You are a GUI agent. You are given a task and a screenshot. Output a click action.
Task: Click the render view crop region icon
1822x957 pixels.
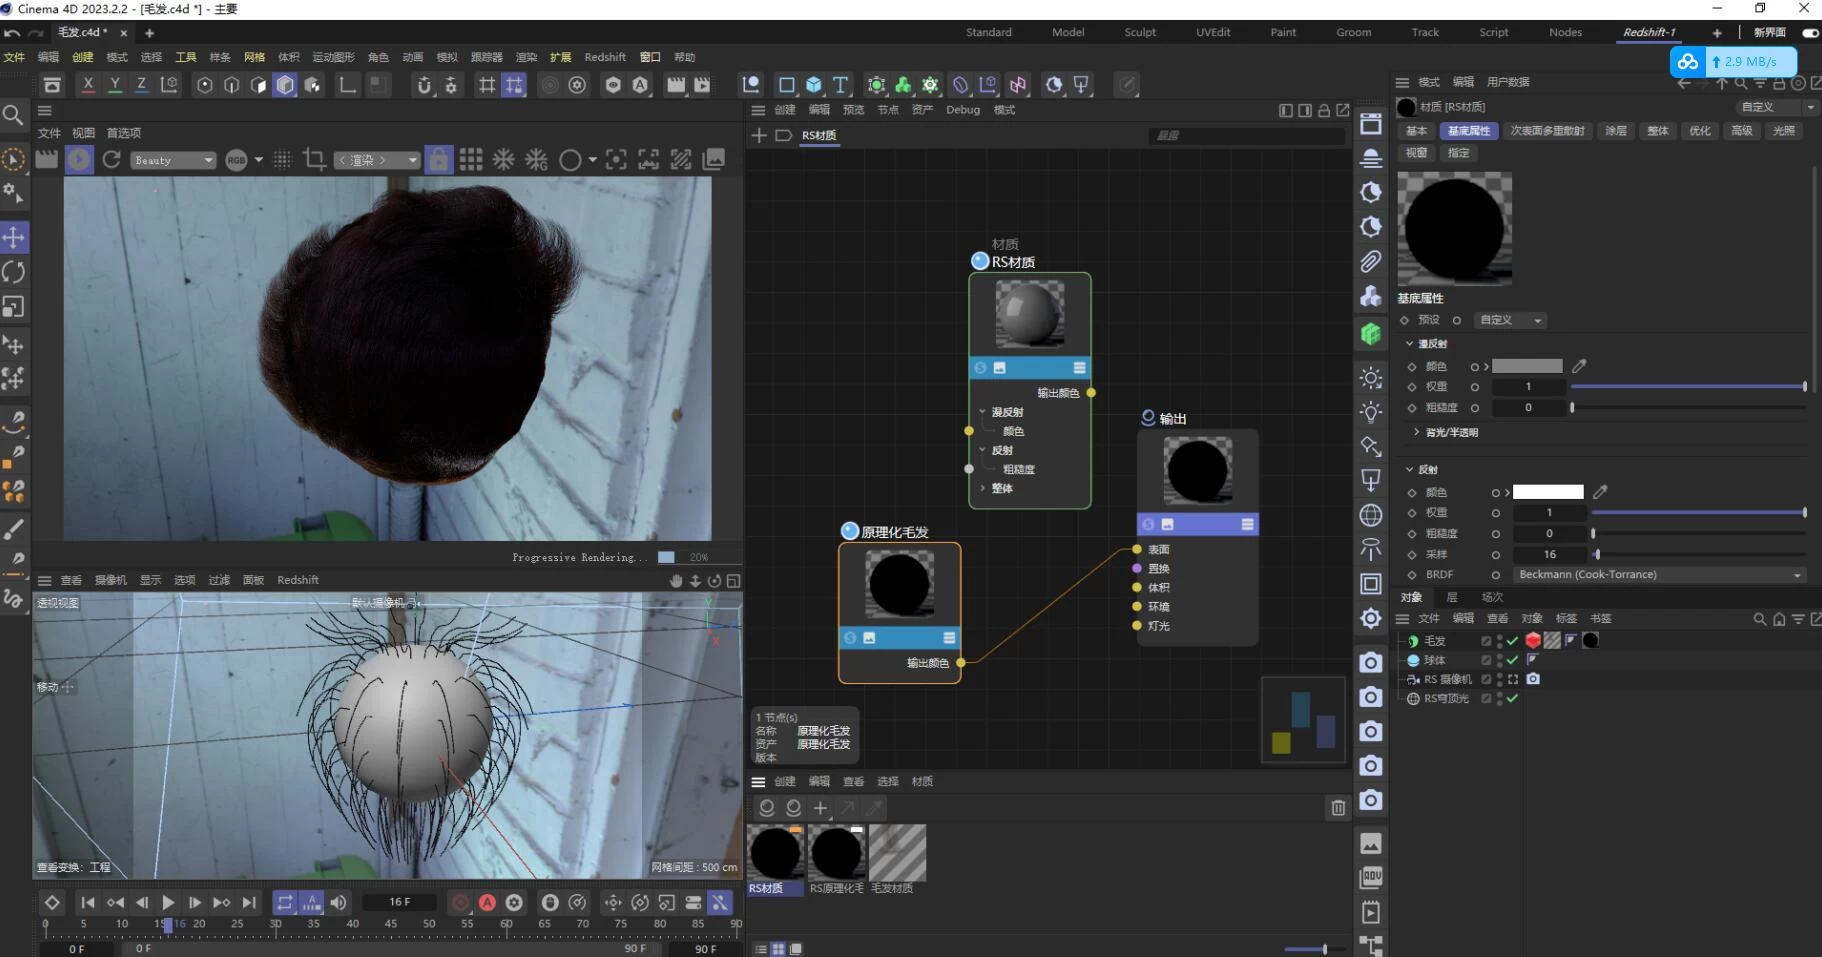[314, 160]
